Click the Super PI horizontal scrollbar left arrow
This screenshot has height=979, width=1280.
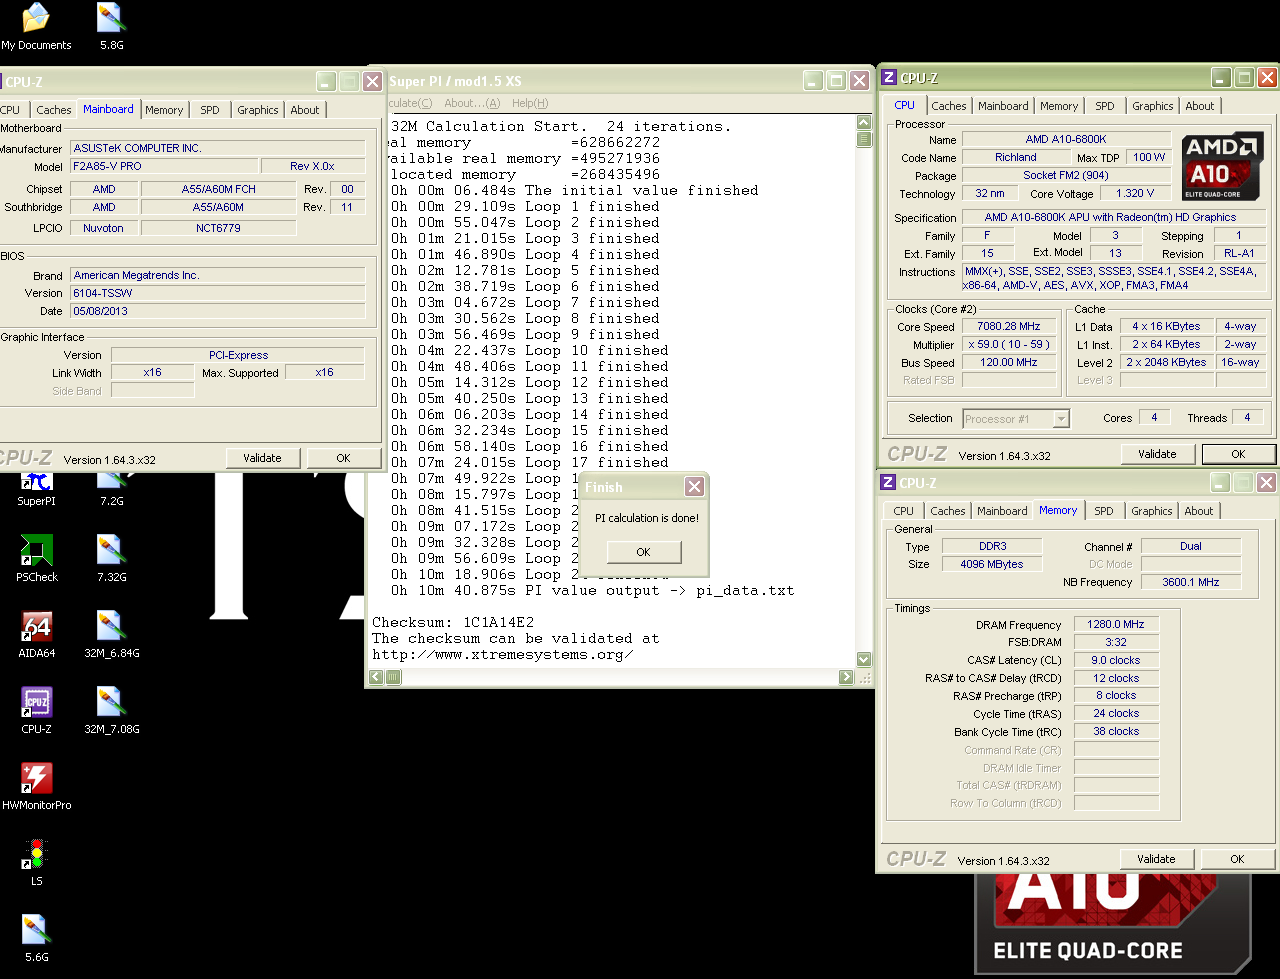click(x=377, y=677)
